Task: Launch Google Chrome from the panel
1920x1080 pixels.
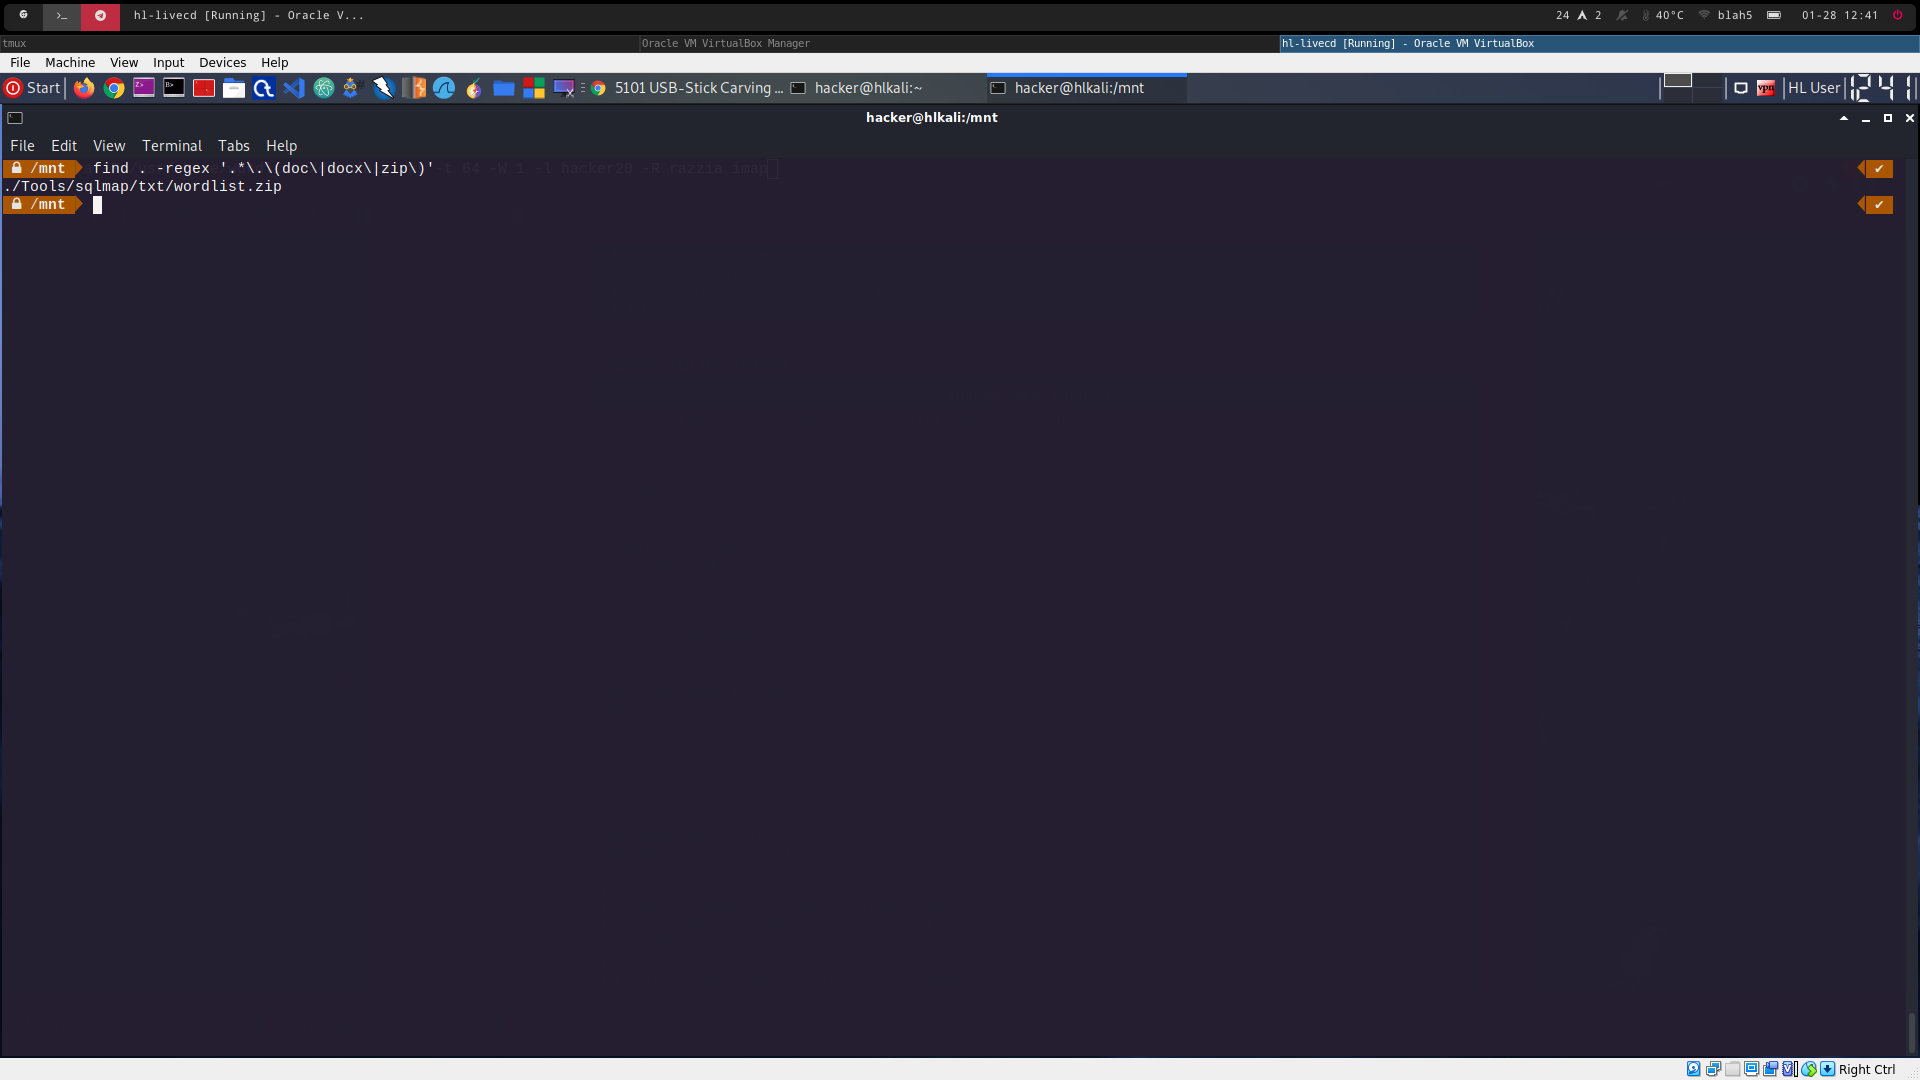Action: 114,88
